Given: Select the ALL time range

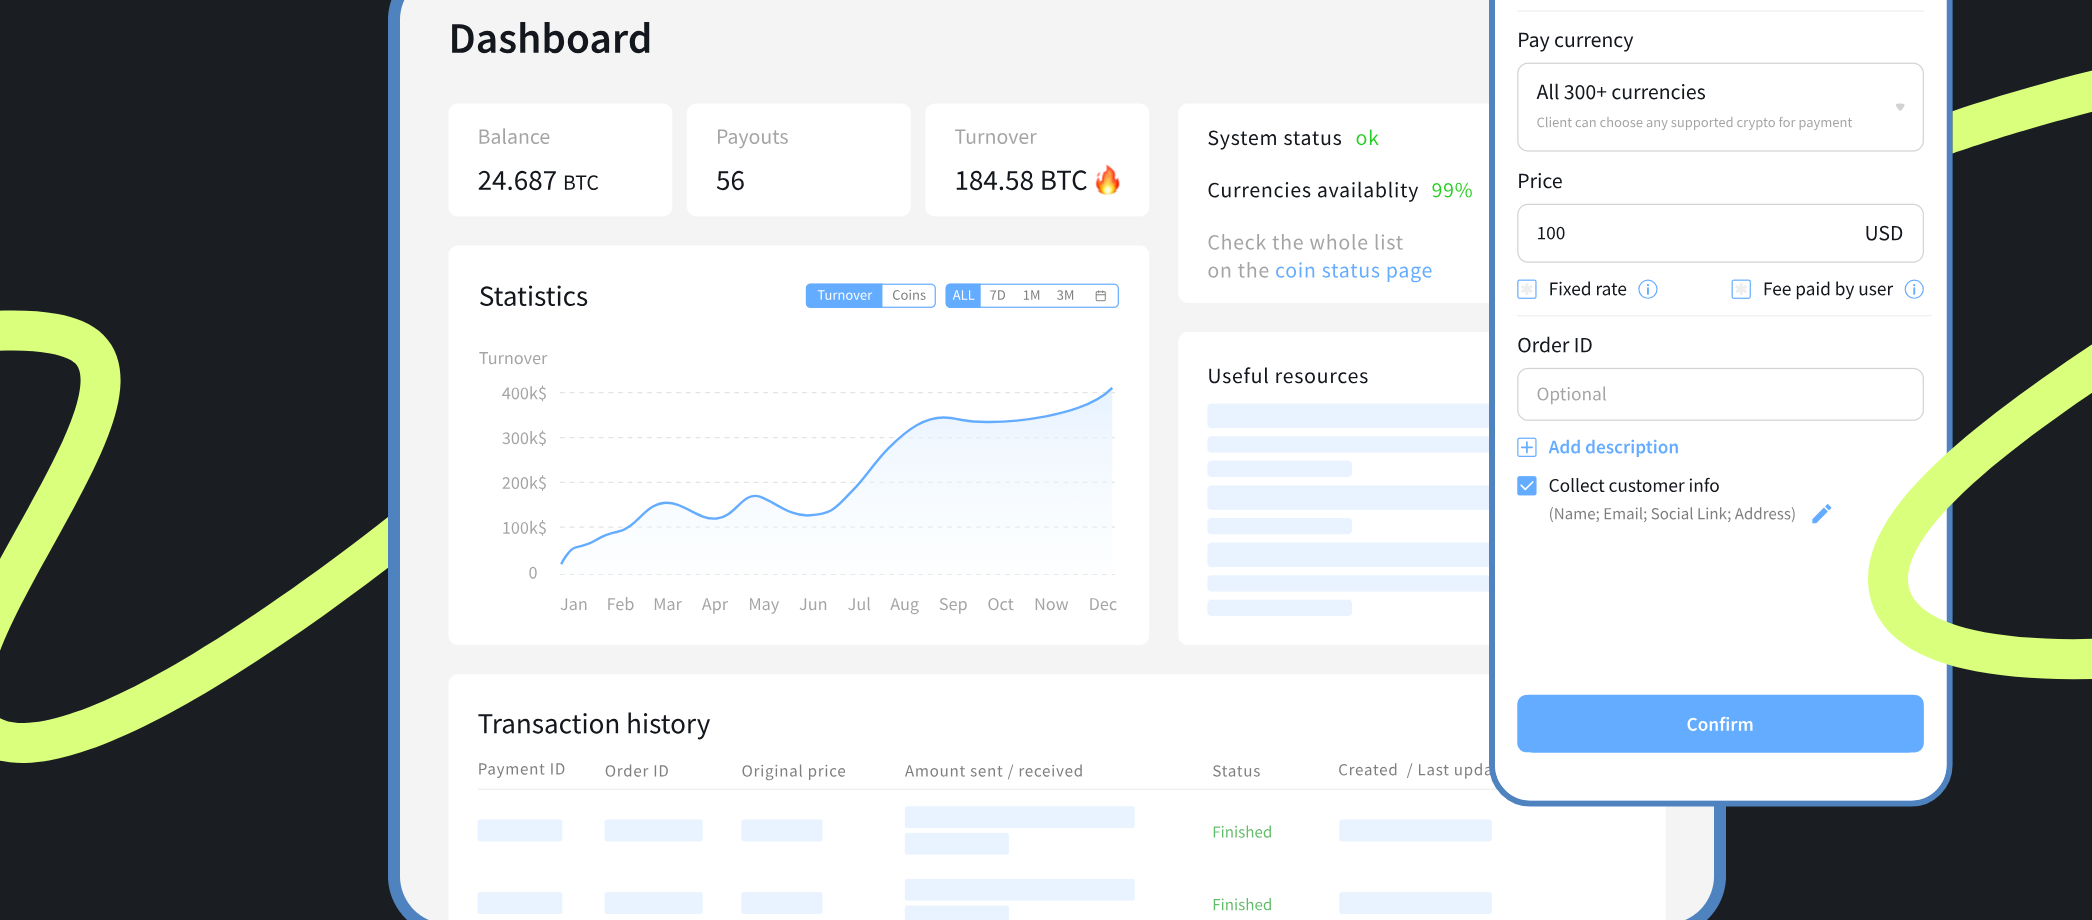Looking at the screenshot, I should [963, 296].
